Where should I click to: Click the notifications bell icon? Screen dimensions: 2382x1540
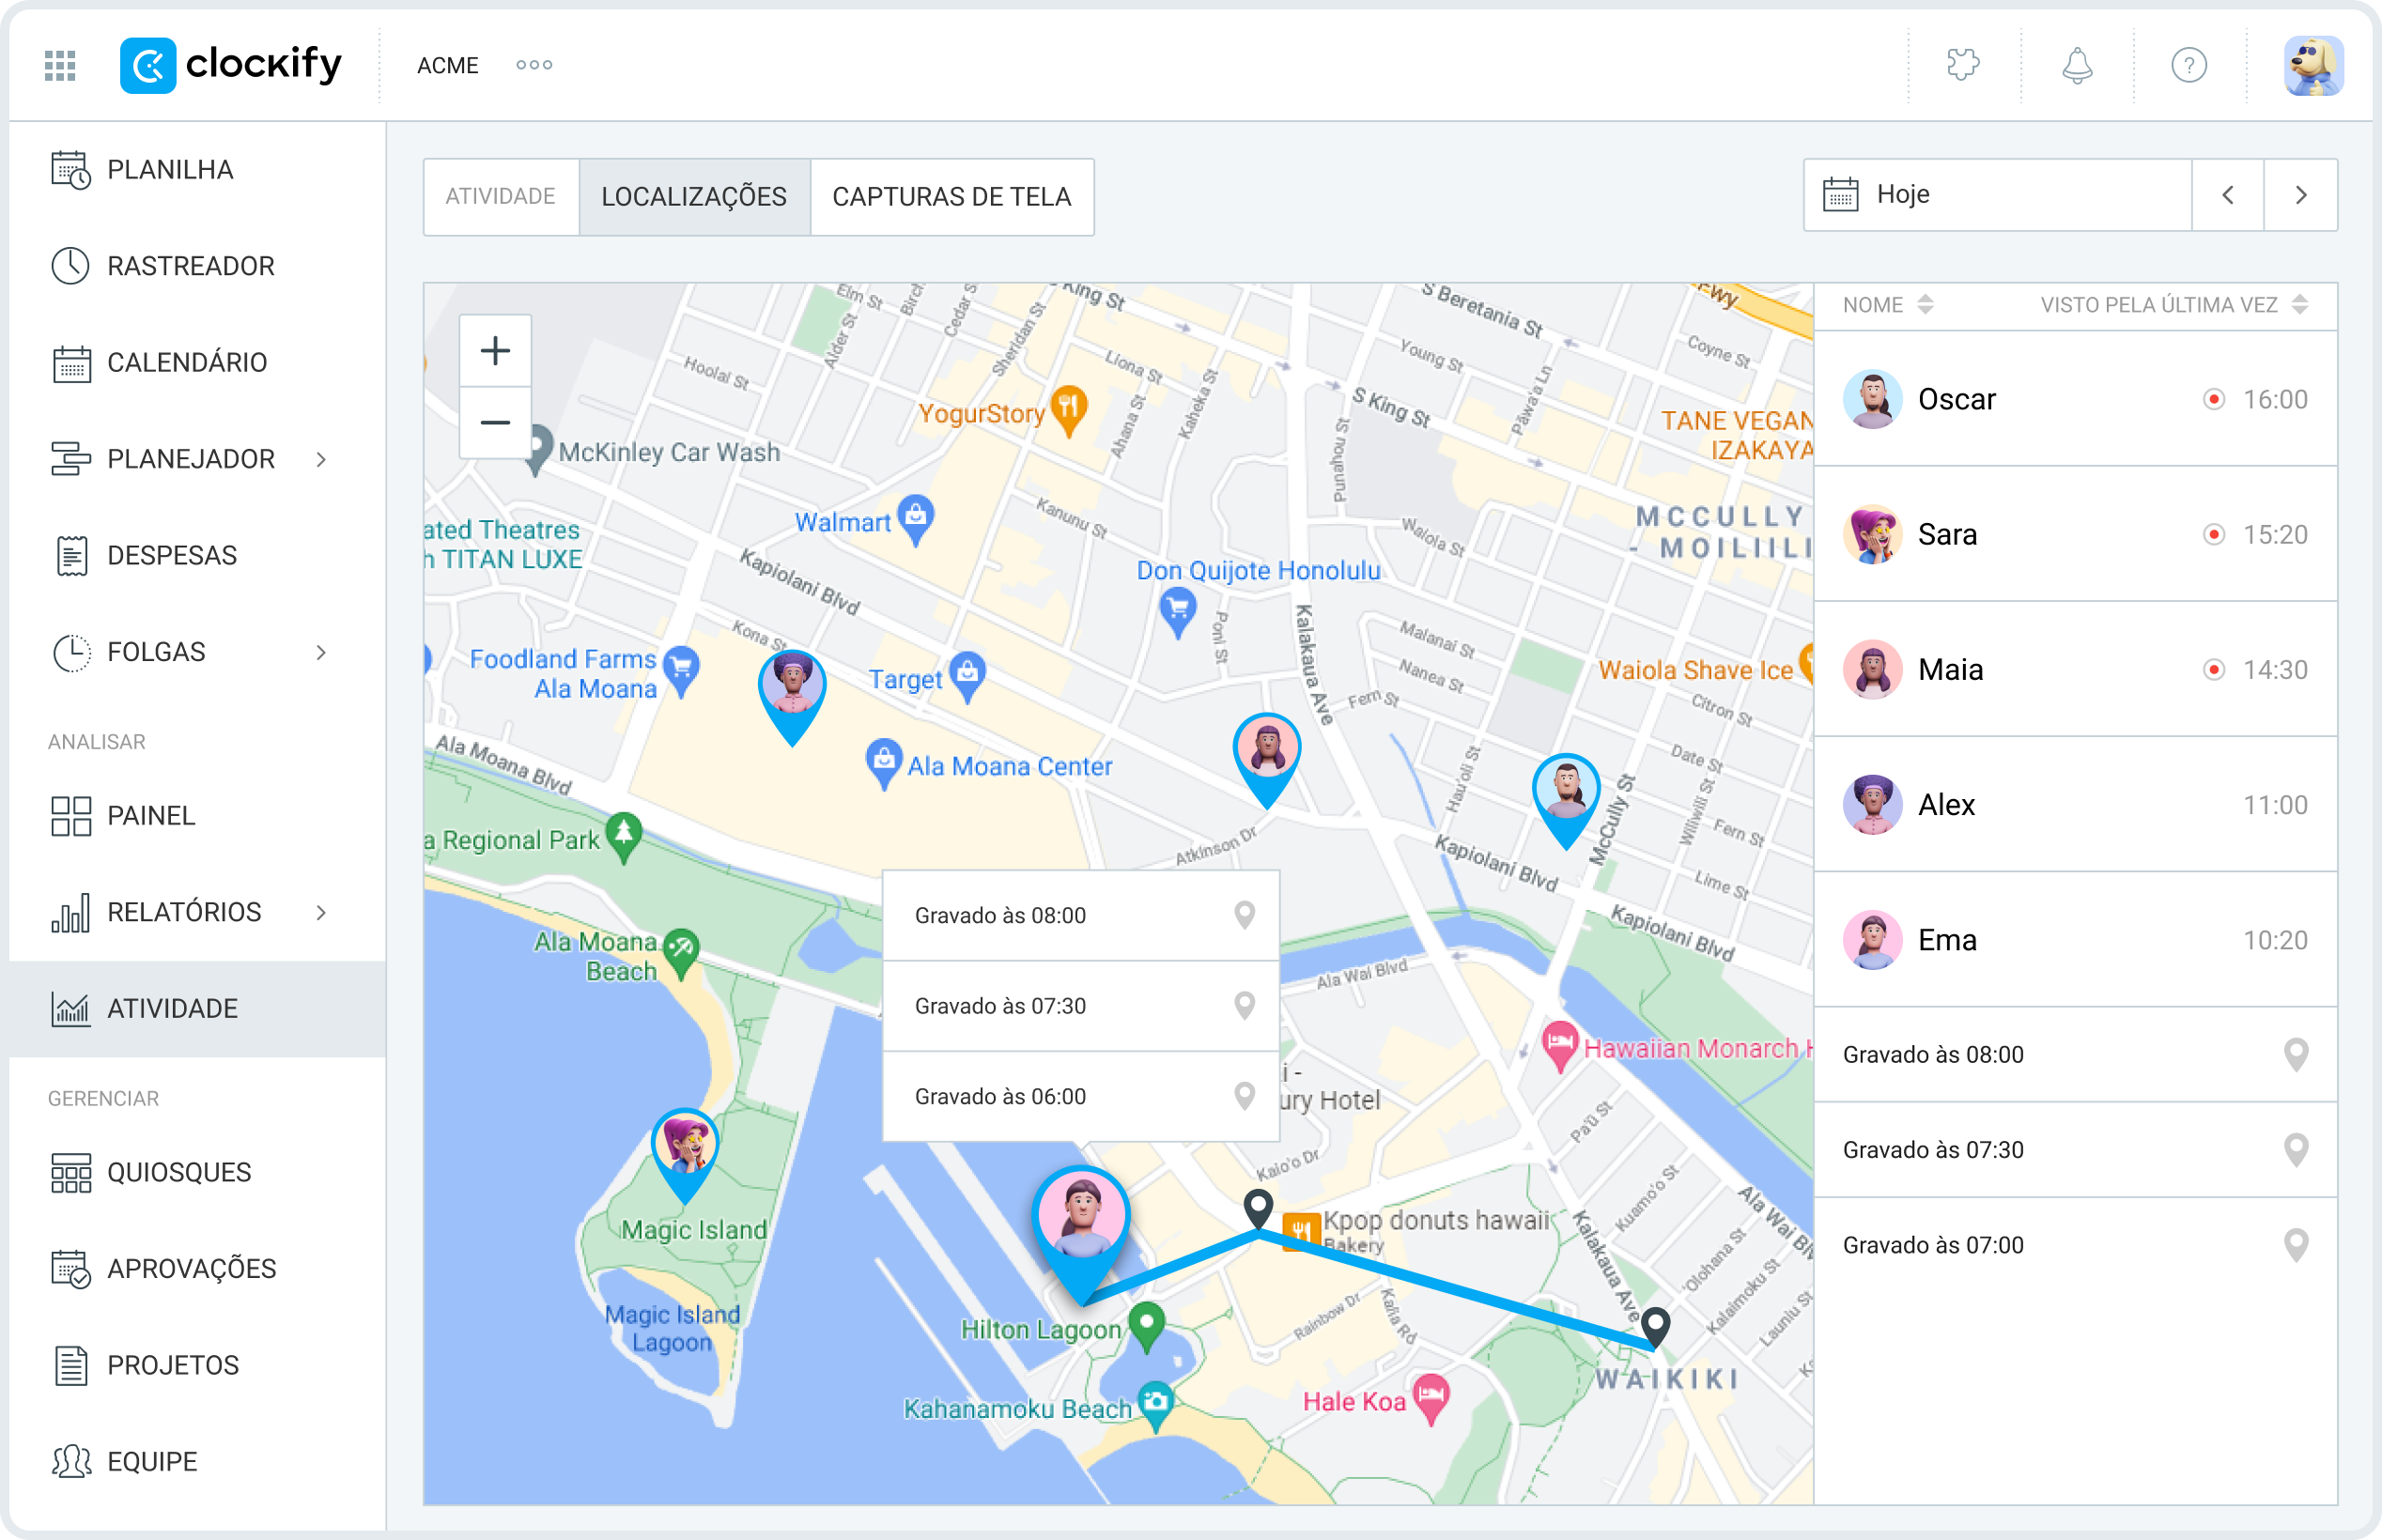[x=2077, y=65]
